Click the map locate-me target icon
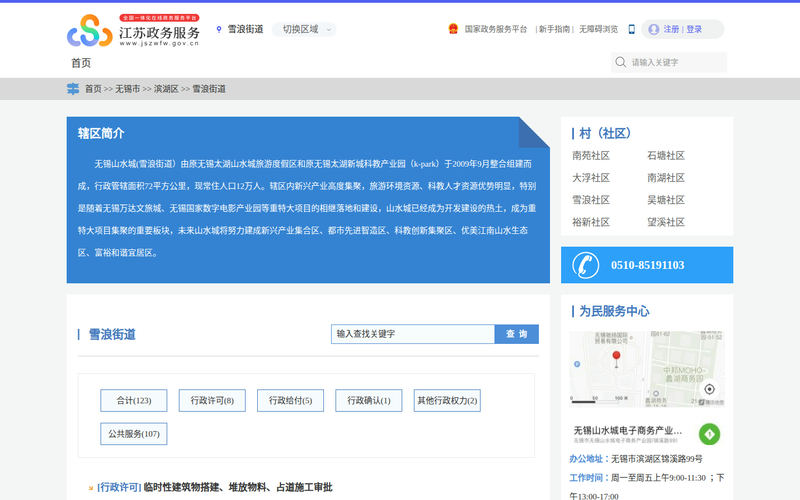This screenshot has width=800, height=500. 709,389
